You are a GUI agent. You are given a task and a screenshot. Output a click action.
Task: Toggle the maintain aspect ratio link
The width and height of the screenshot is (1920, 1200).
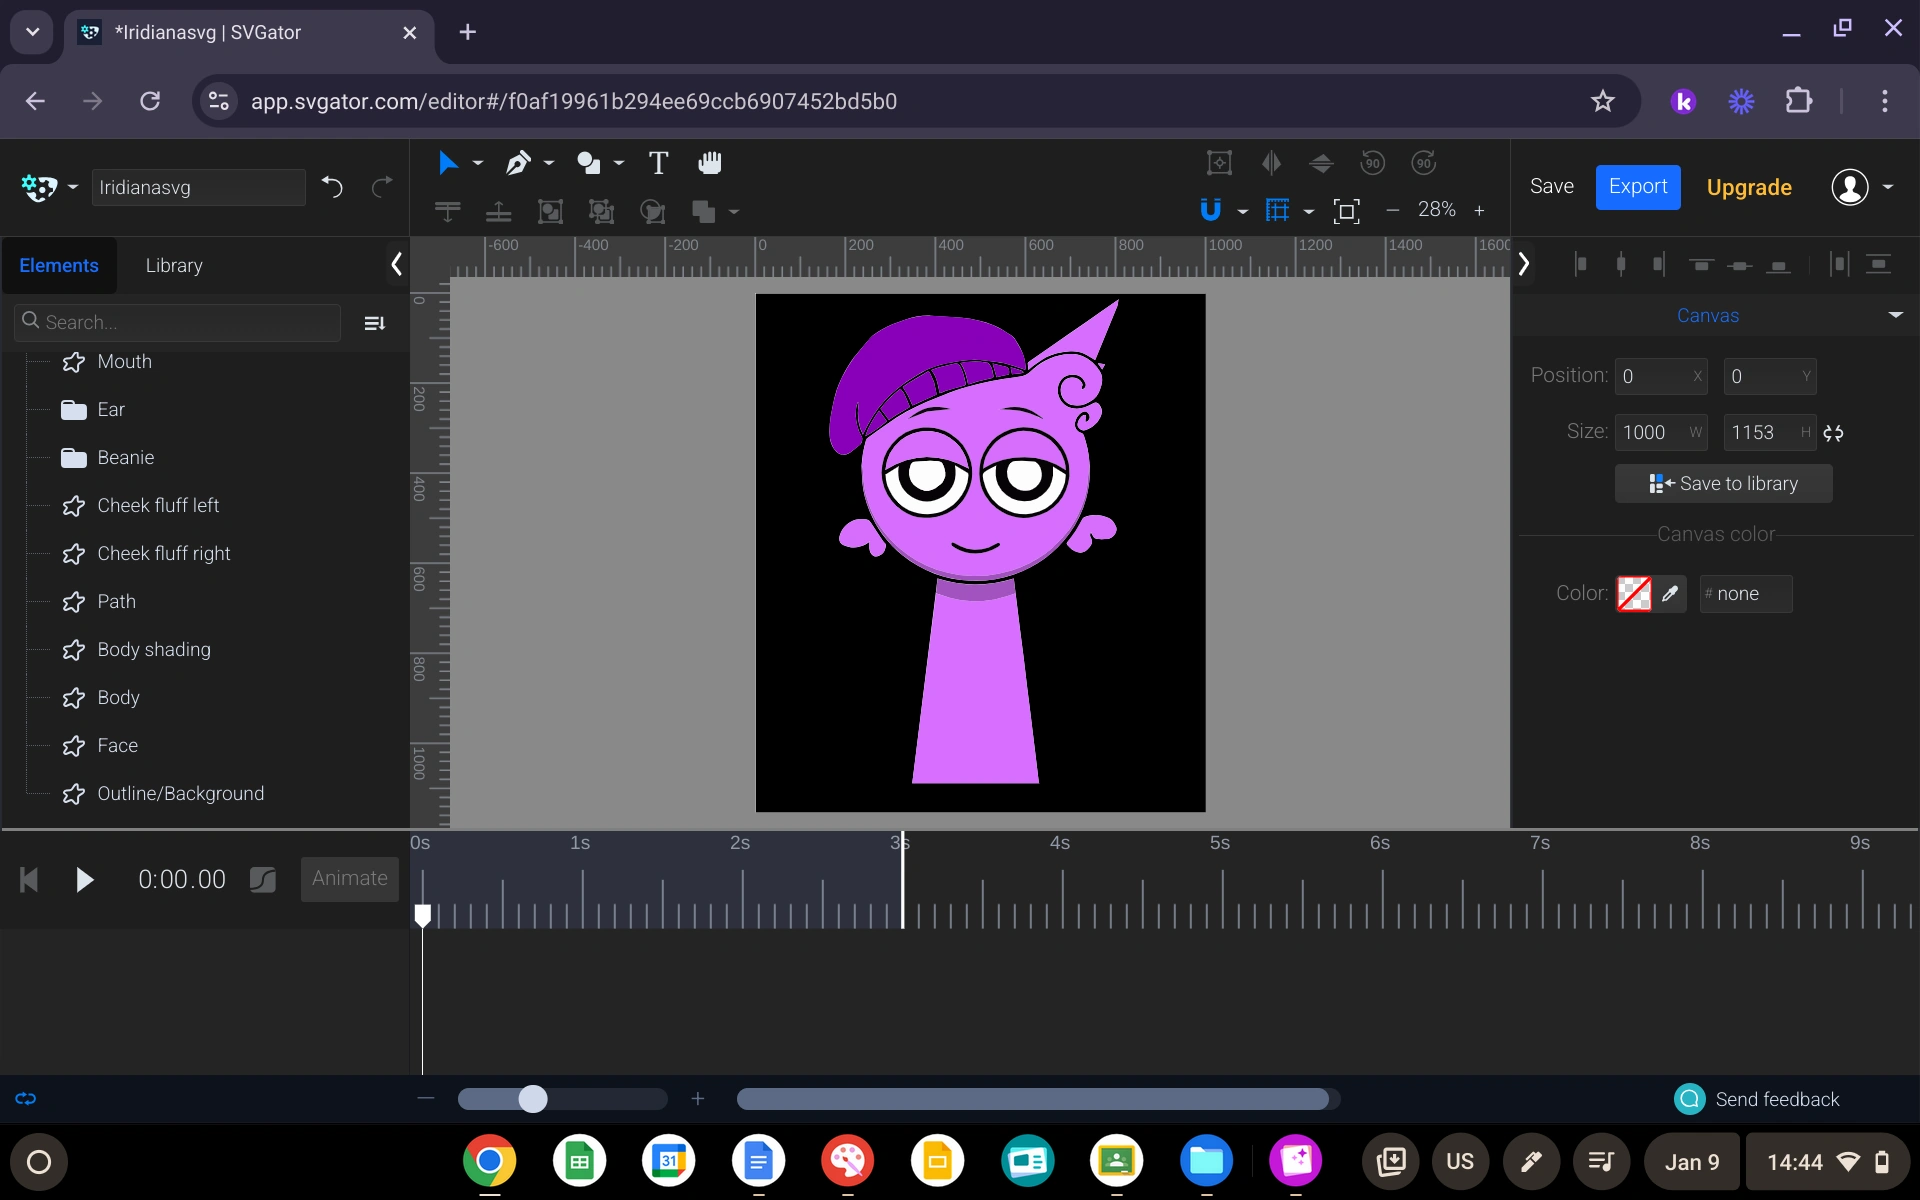click(x=1833, y=433)
